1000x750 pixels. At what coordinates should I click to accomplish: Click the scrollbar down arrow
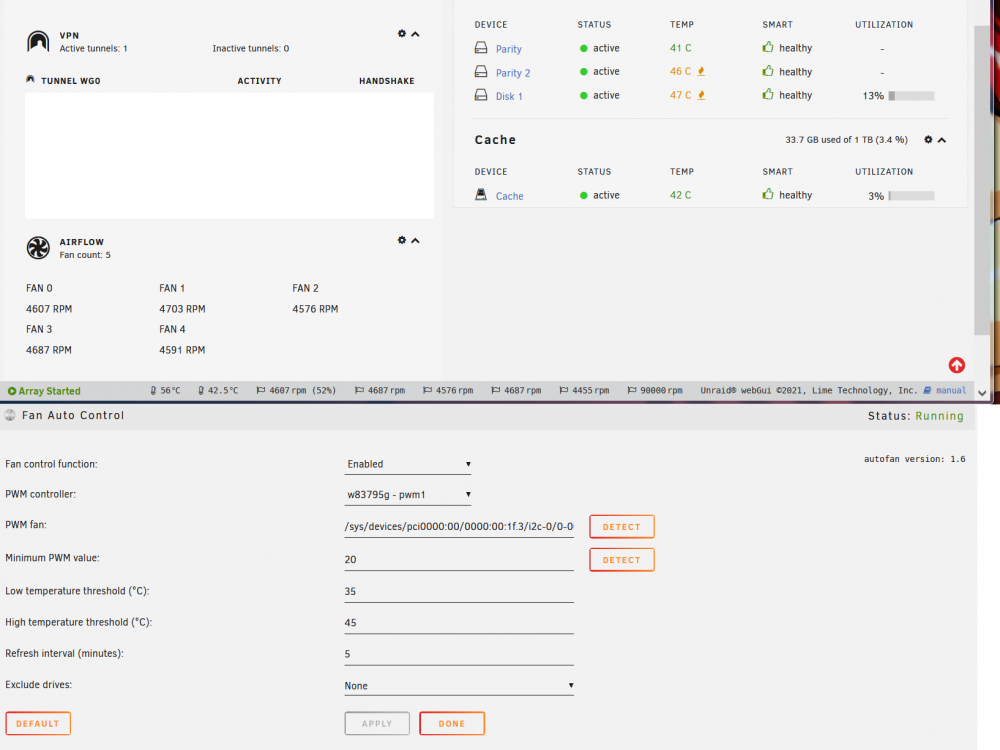(x=982, y=393)
